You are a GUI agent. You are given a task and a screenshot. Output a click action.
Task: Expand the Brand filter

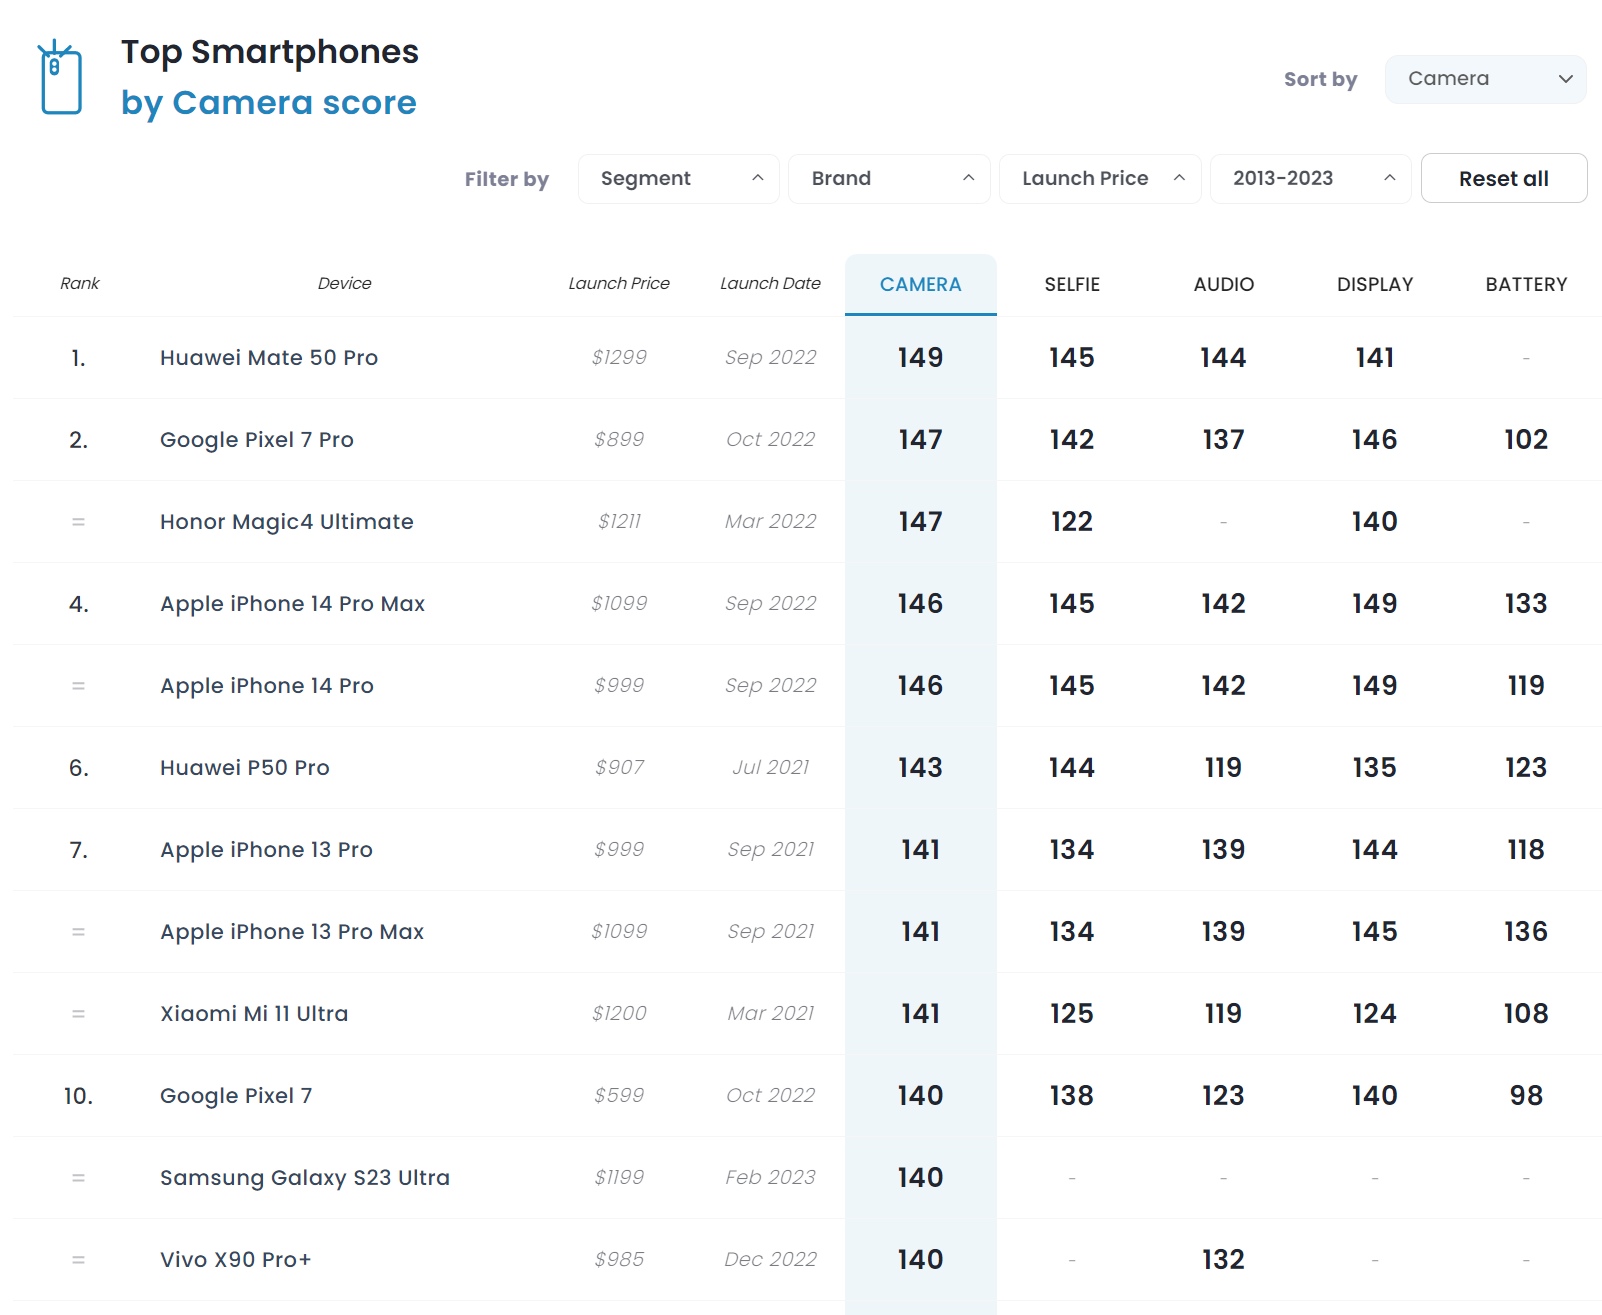click(889, 179)
